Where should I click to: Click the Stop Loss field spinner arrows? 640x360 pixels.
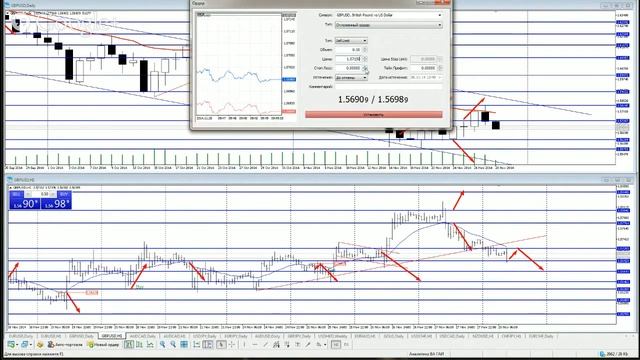point(365,68)
